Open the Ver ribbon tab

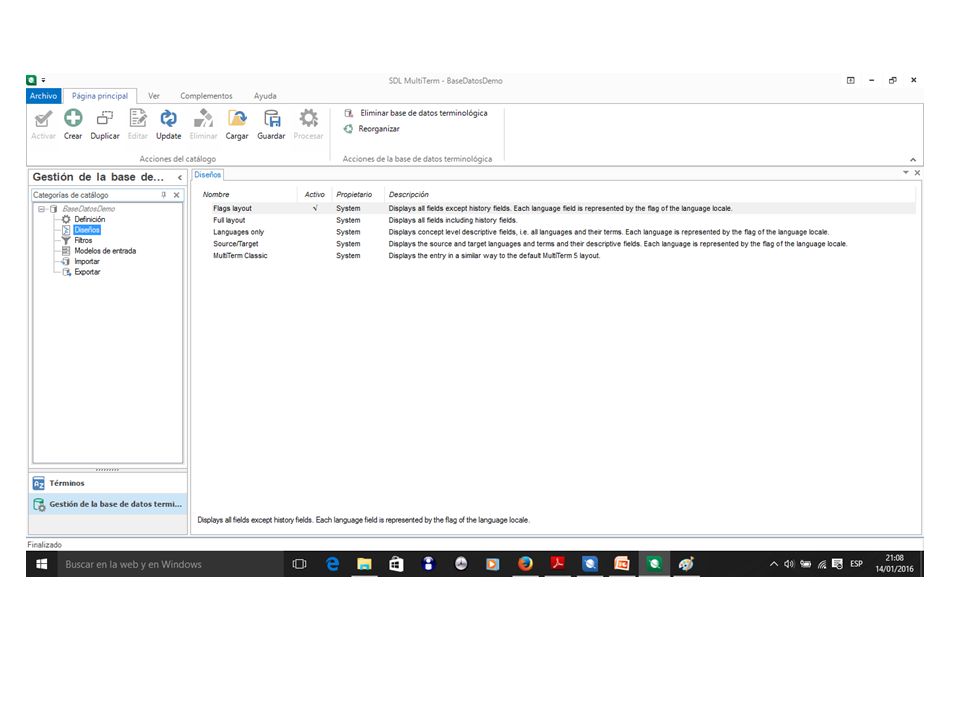(x=154, y=96)
